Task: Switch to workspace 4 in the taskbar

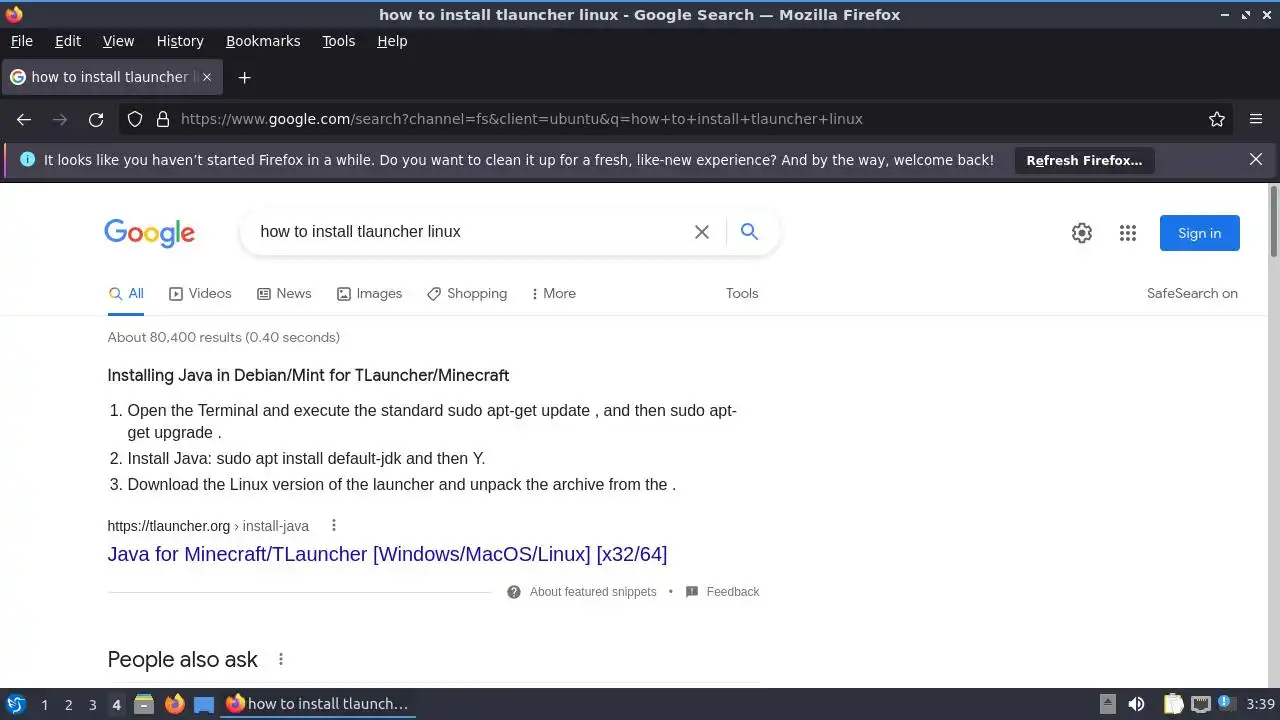Action: (116, 704)
